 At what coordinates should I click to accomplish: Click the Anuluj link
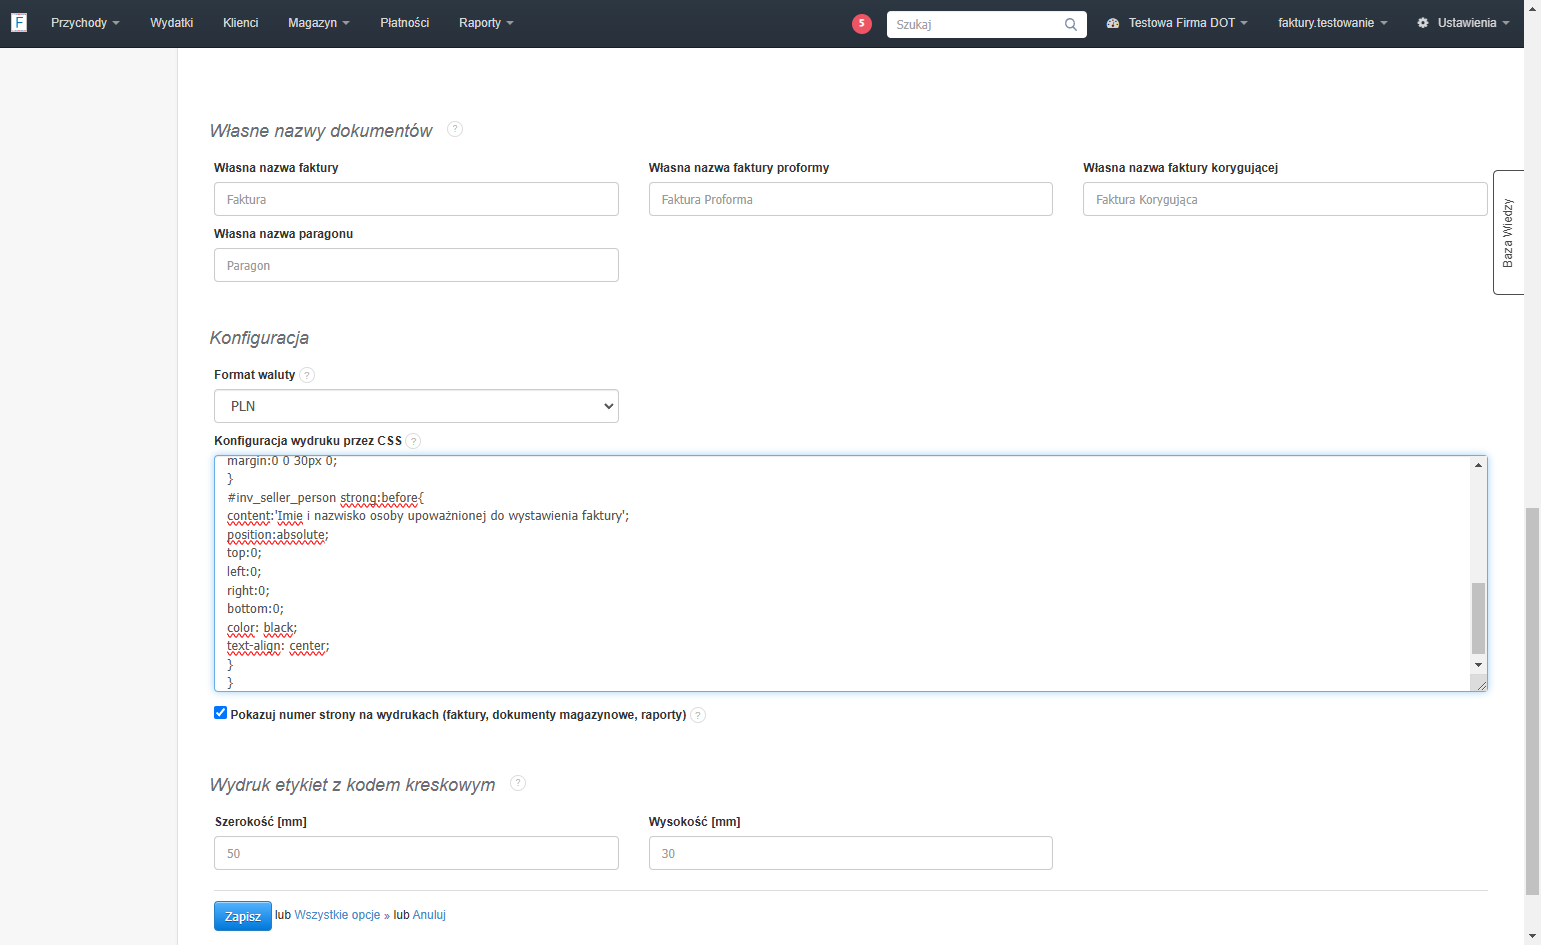tap(429, 915)
